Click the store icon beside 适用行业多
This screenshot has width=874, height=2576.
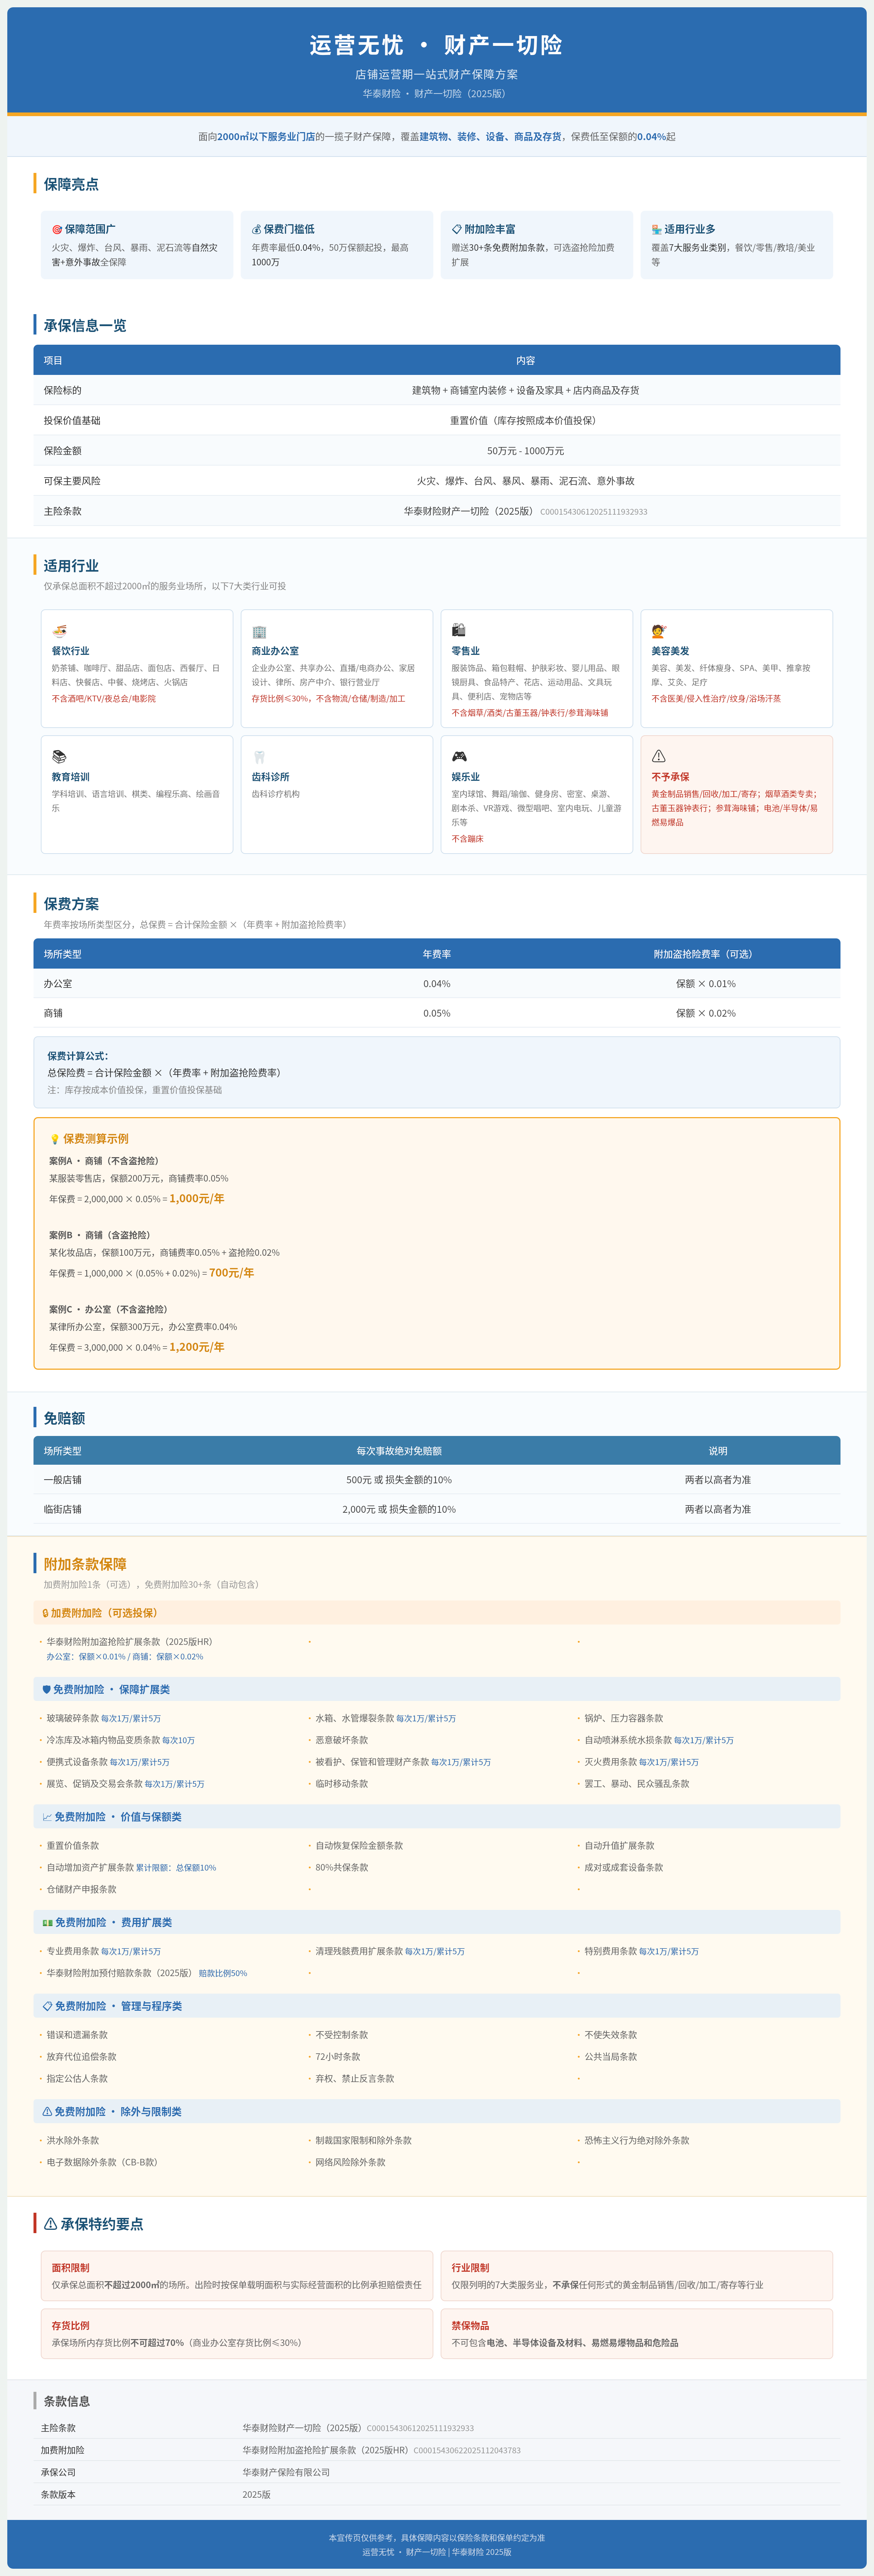click(x=657, y=230)
